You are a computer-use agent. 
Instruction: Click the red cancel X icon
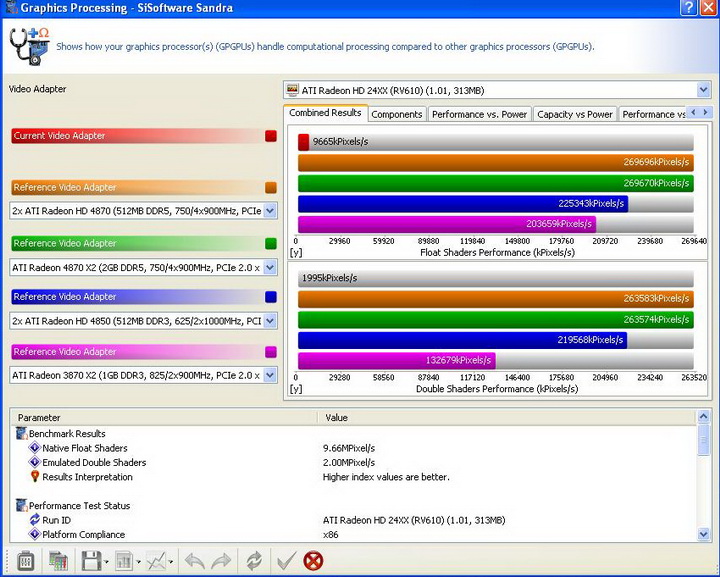click(x=313, y=561)
